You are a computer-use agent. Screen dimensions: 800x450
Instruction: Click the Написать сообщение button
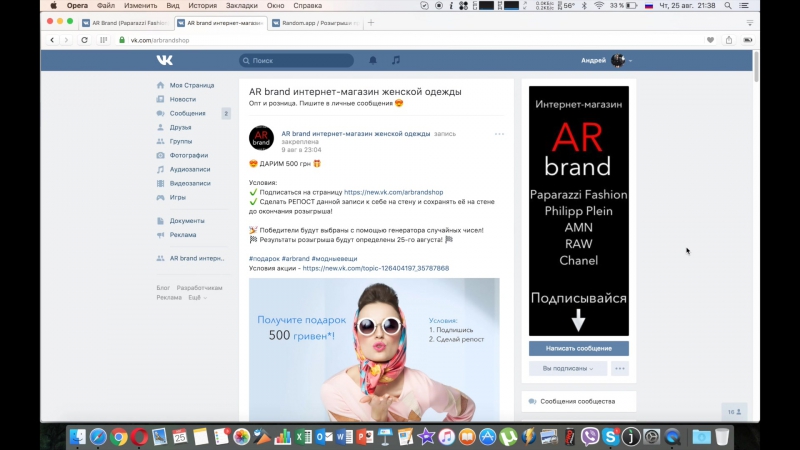coord(579,348)
